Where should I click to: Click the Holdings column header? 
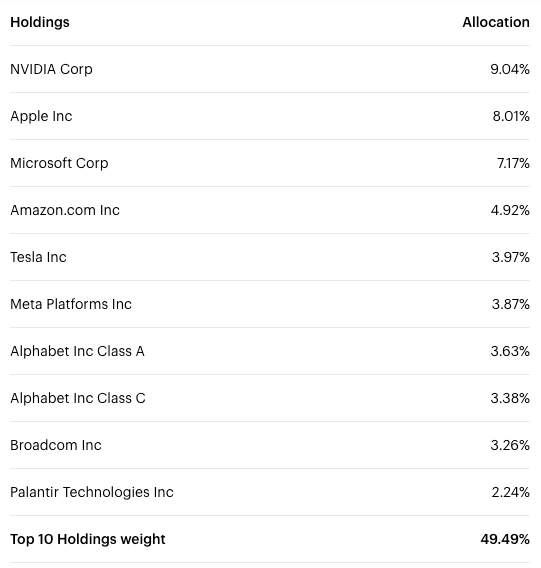coord(40,22)
